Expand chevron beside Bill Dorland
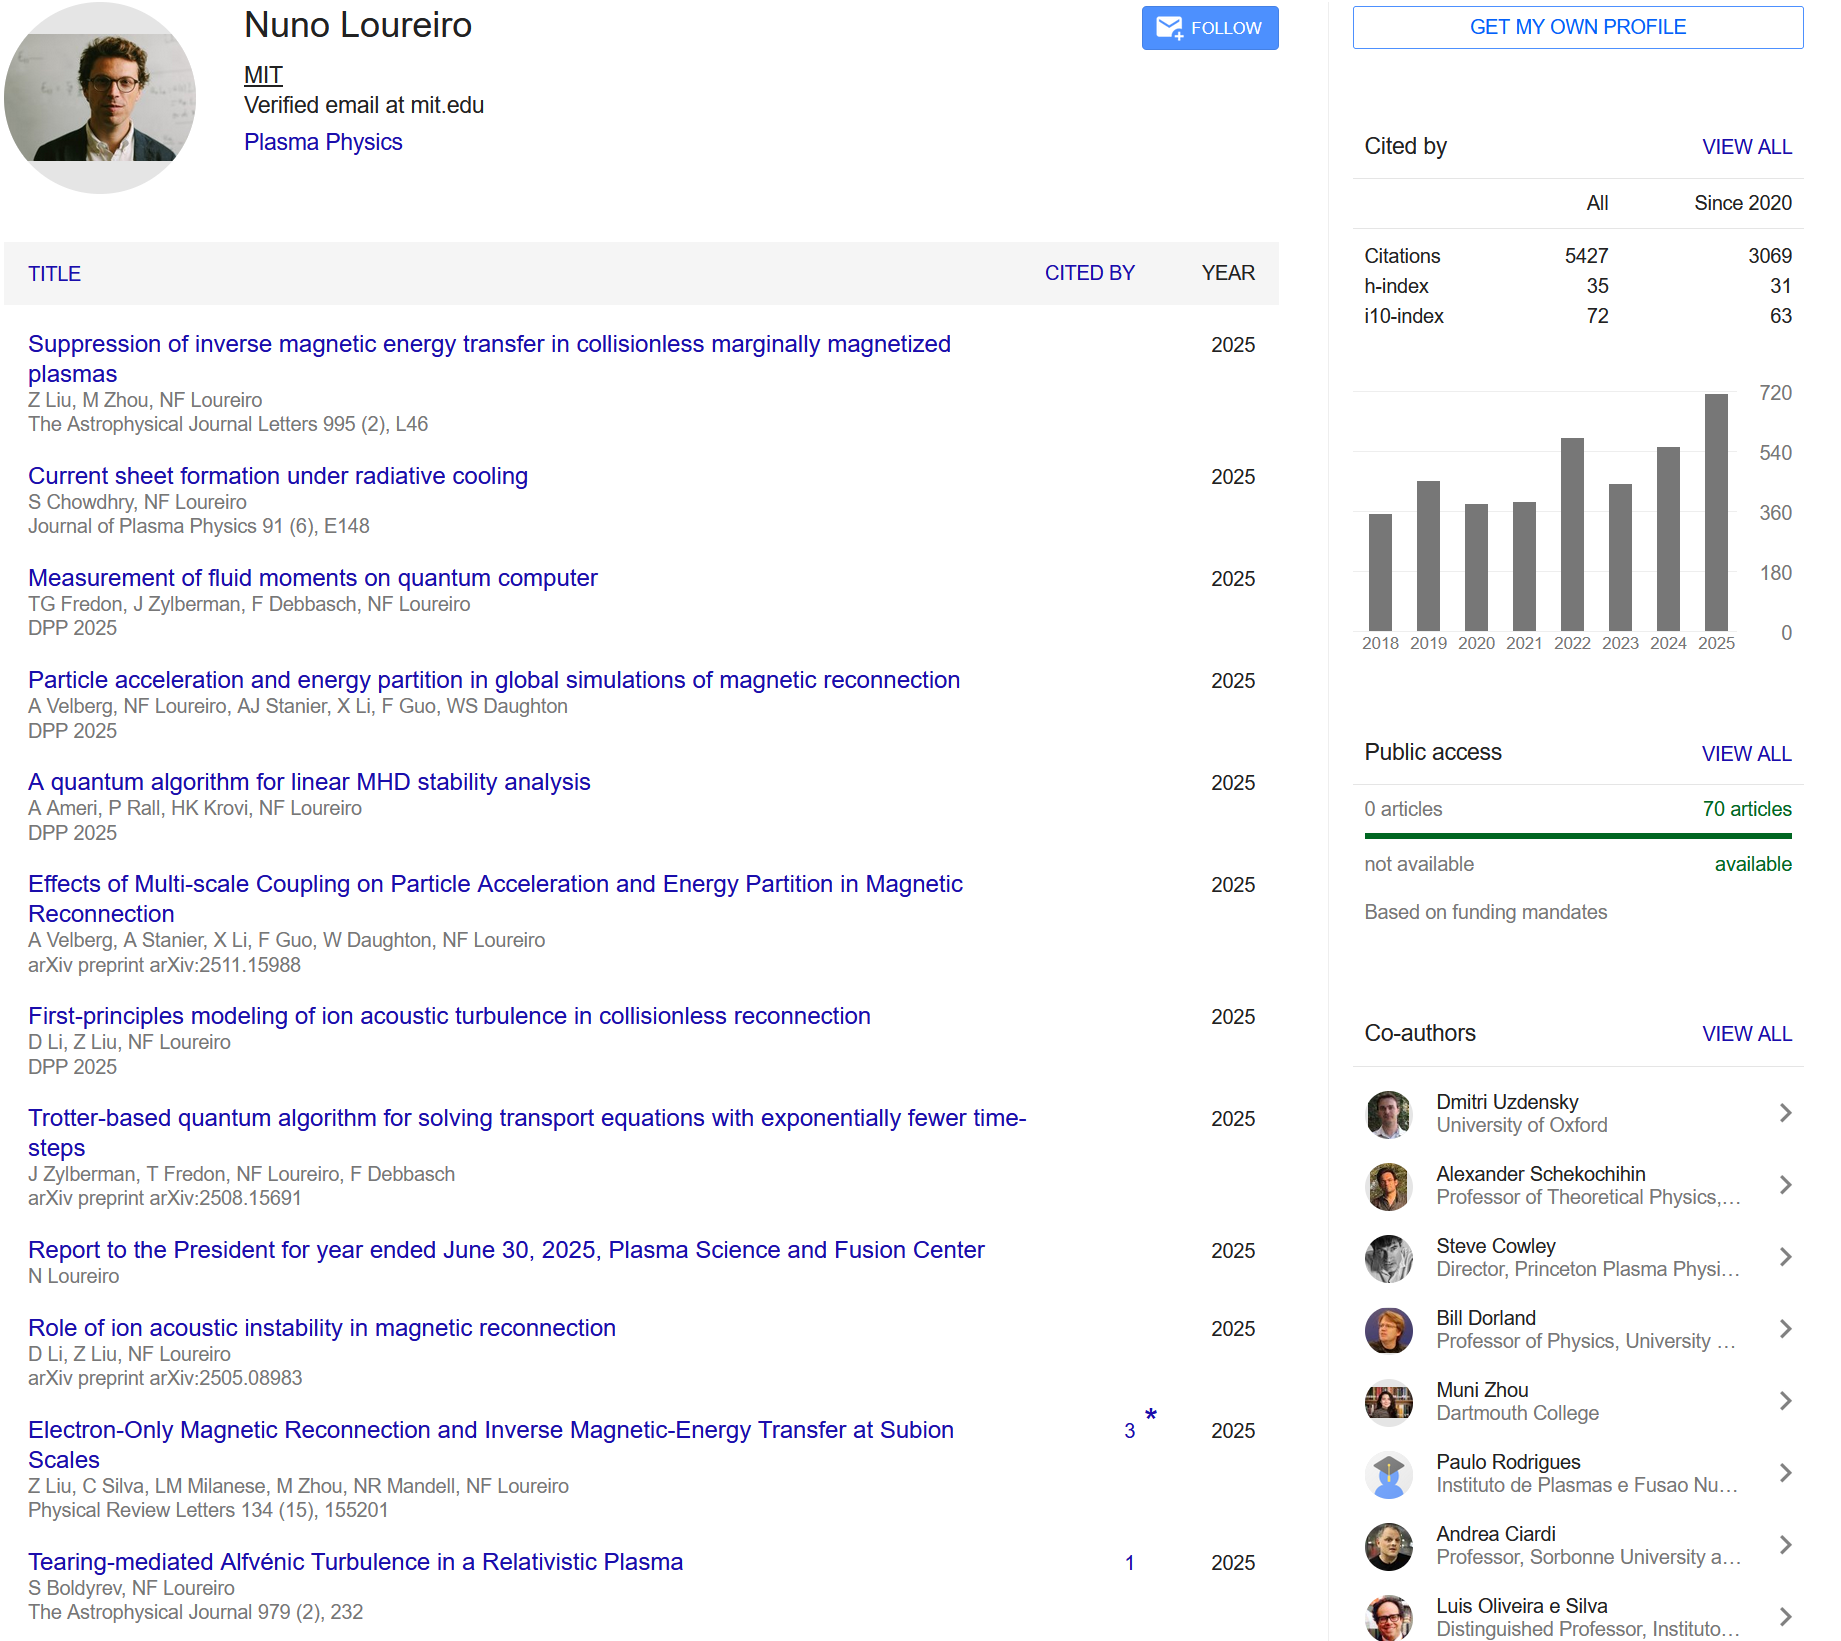Screen dimensions: 1841x1641 coord(1786,1329)
